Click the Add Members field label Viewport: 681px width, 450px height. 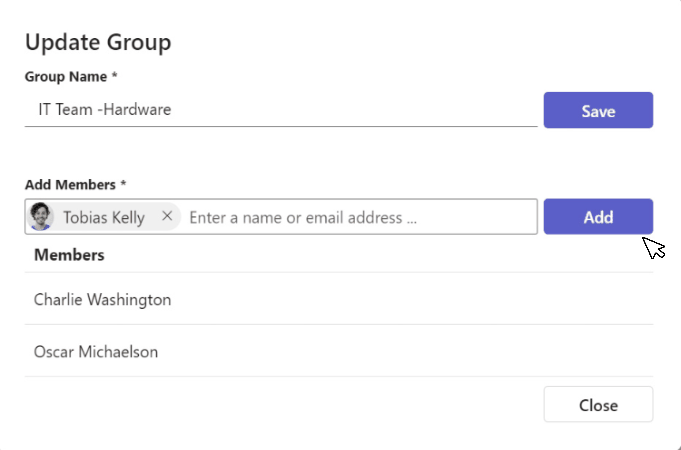tap(70, 185)
